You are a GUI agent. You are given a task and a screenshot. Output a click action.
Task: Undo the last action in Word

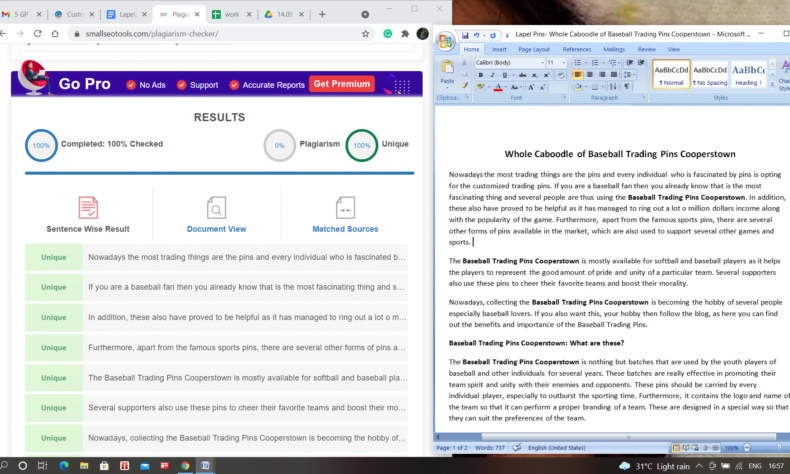point(476,35)
